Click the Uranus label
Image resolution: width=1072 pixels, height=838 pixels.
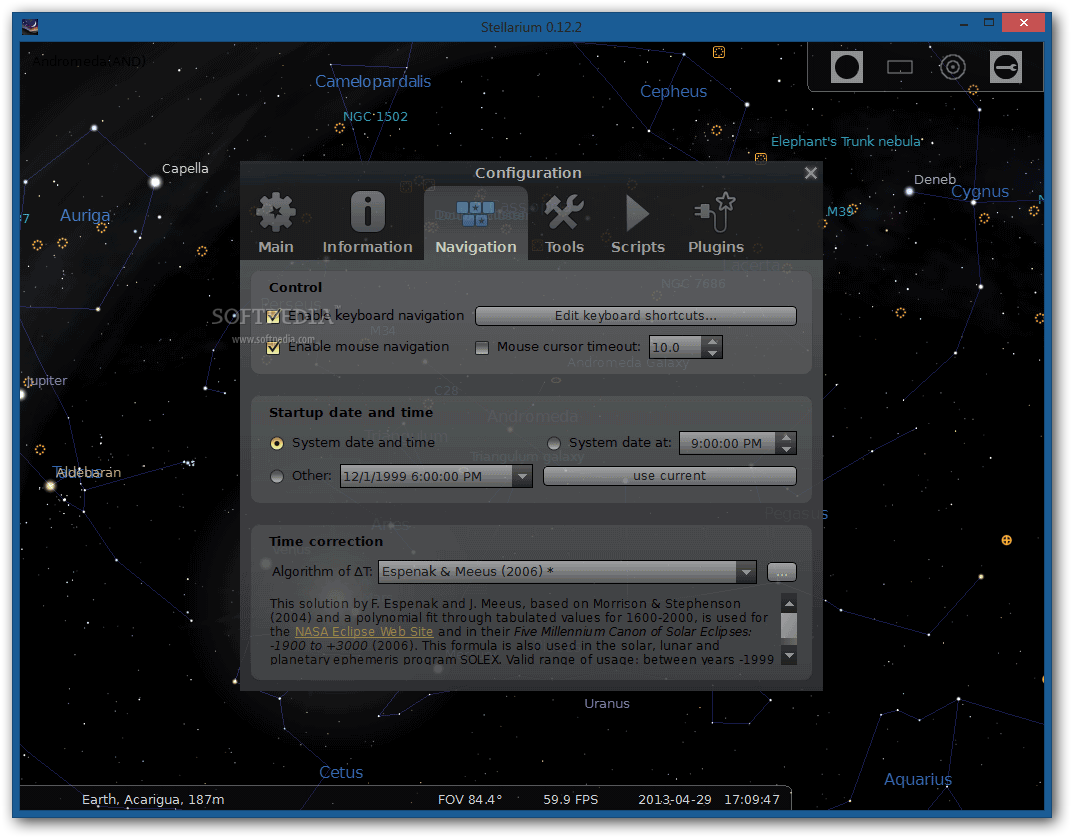606,703
